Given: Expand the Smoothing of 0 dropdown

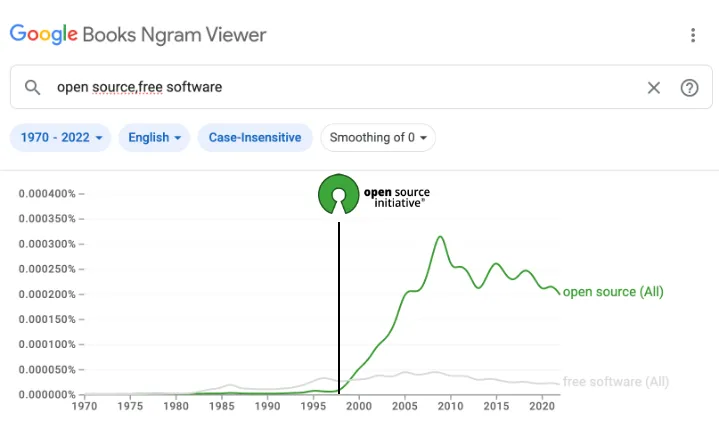Looking at the screenshot, I should (378, 137).
